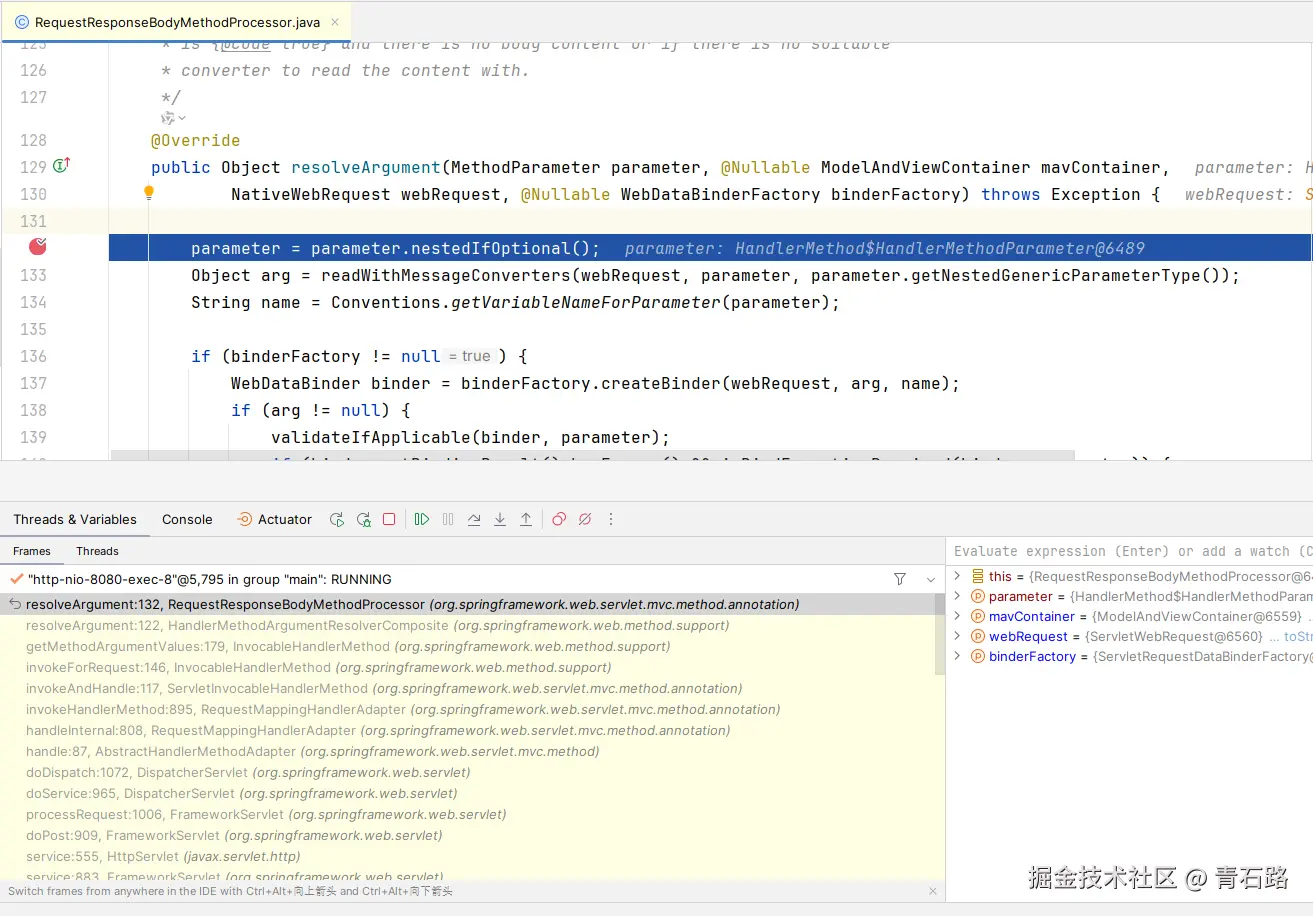Click the Evaluate expression input field

click(1130, 551)
